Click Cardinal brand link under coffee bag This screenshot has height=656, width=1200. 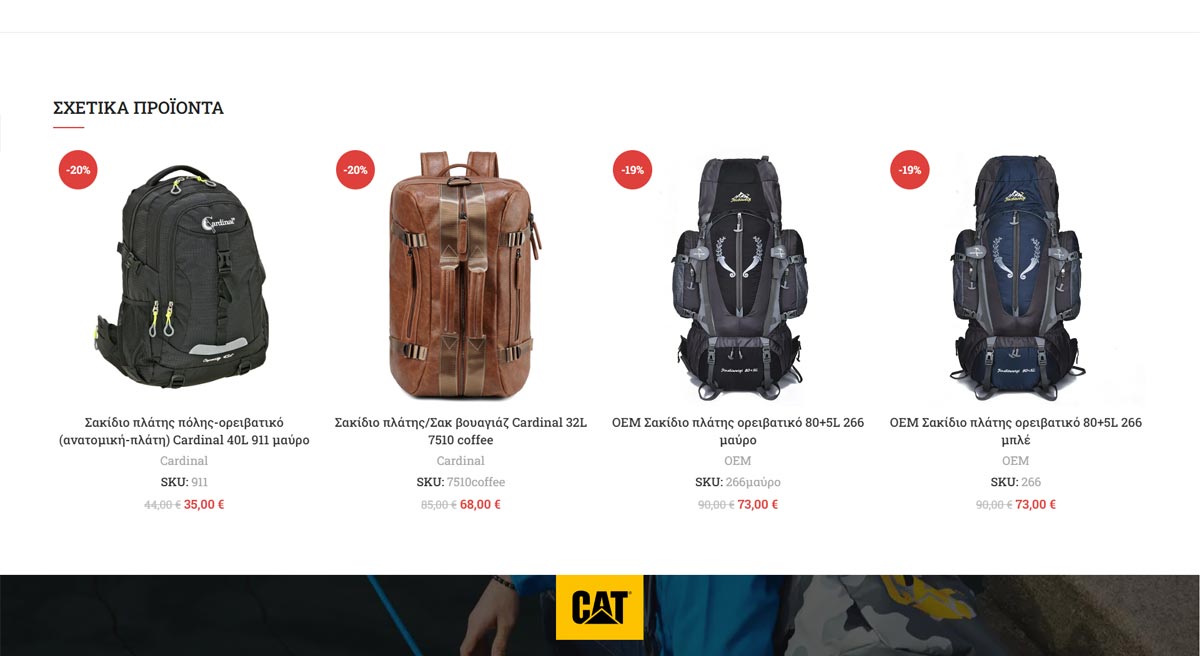[x=461, y=461]
